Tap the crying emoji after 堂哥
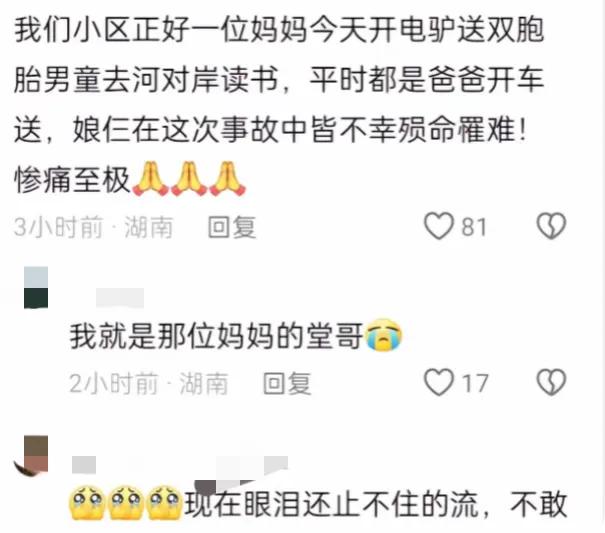This screenshot has width=605, height=533. (383, 335)
